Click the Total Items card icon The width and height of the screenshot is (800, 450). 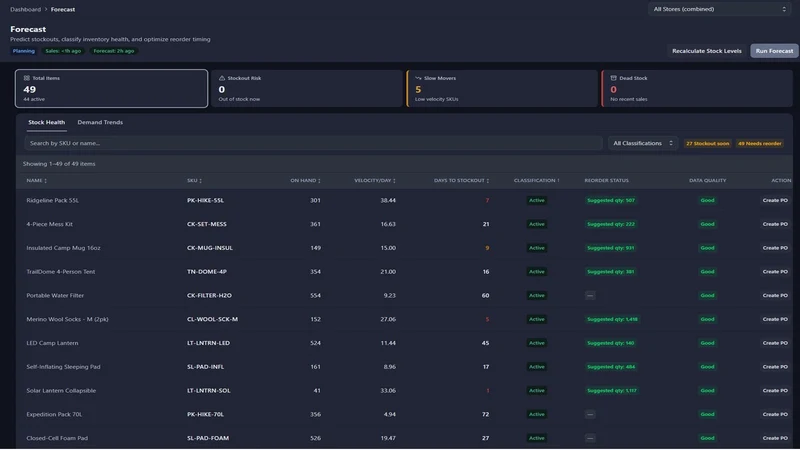pos(27,78)
